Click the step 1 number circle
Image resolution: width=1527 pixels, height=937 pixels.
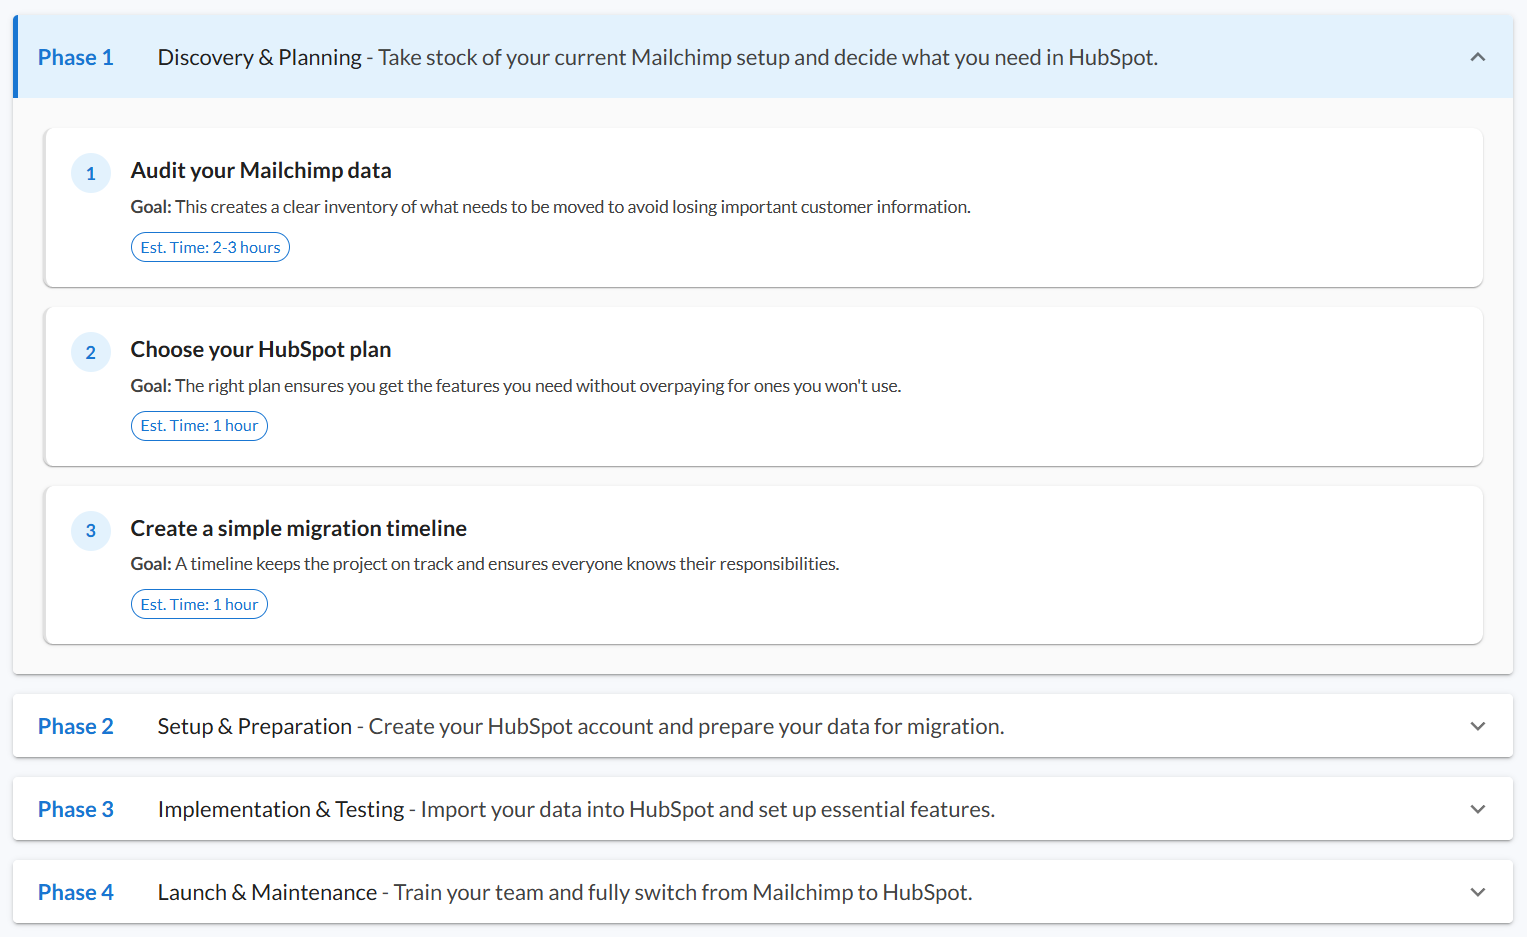coord(91,172)
